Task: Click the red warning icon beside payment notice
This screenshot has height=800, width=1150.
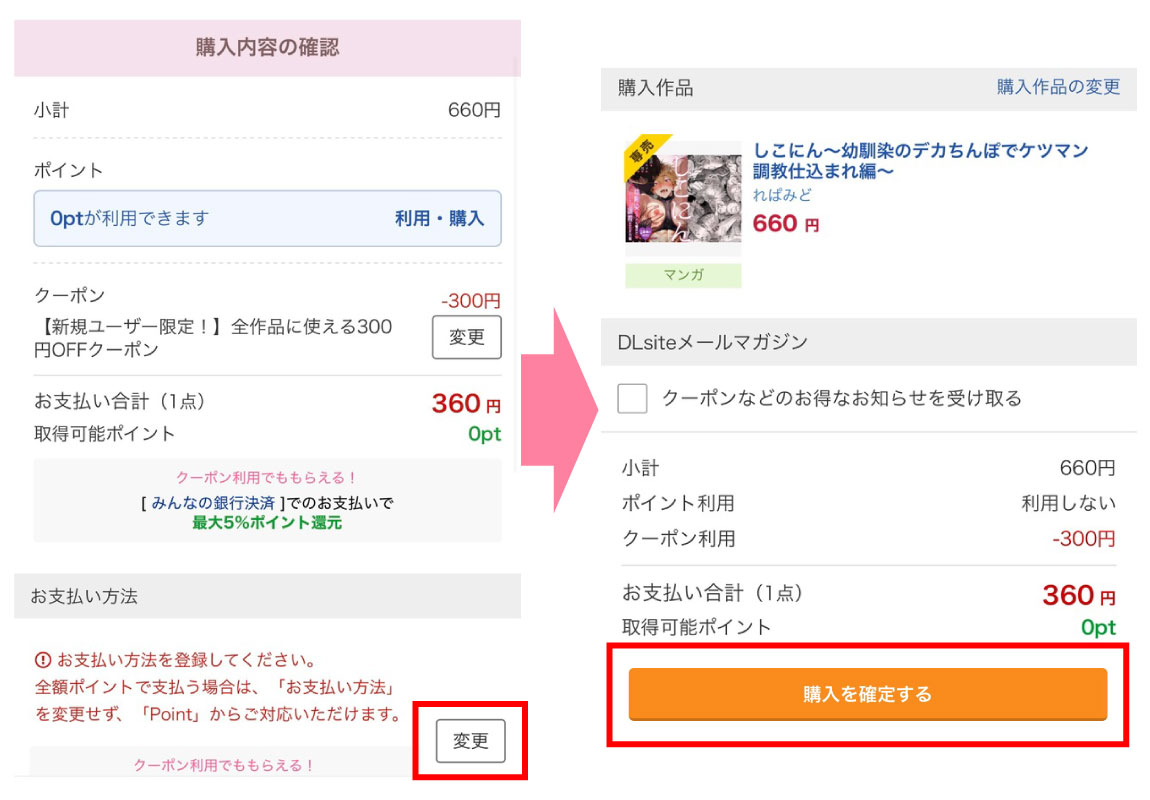Action: pos(43,660)
